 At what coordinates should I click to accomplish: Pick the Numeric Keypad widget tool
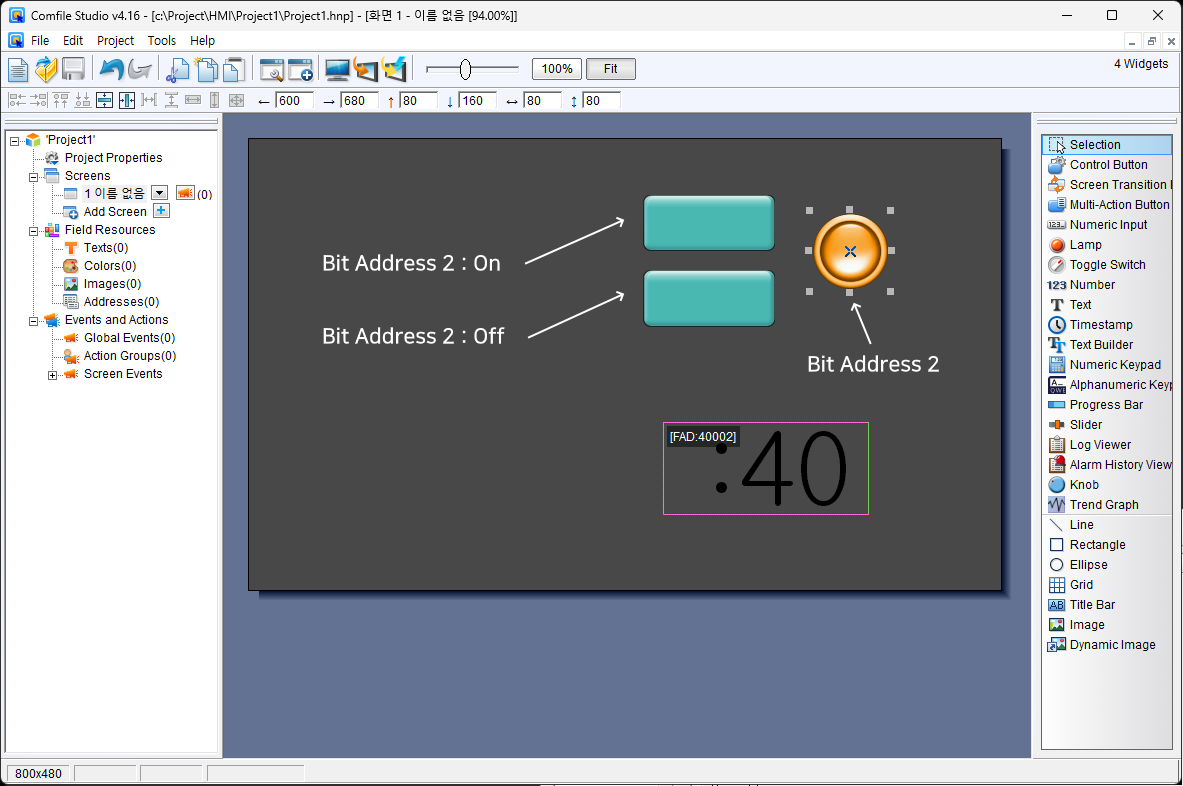1114,365
